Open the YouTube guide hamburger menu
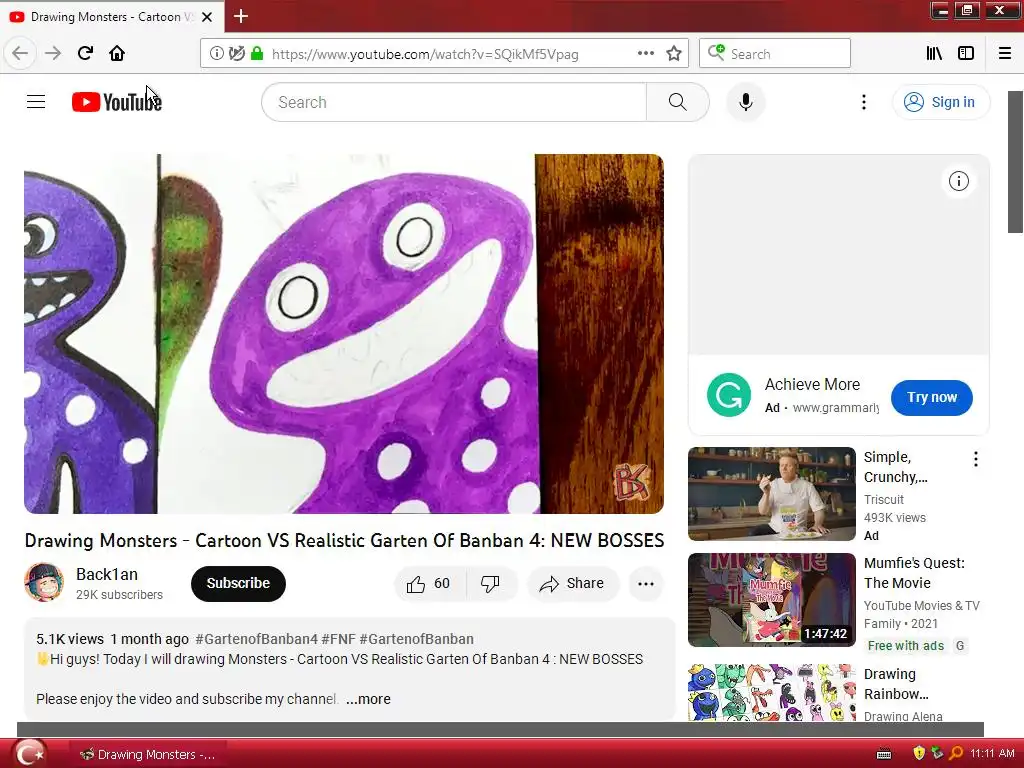The height and width of the screenshot is (768, 1024). point(36,102)
